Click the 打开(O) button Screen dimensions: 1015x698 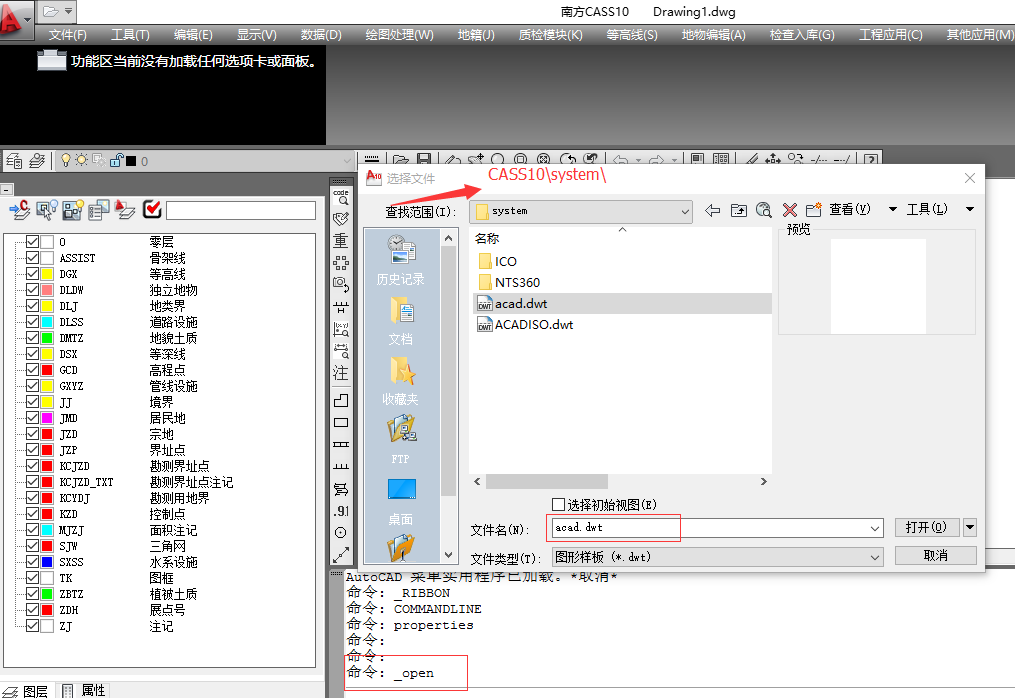[927, 527]
